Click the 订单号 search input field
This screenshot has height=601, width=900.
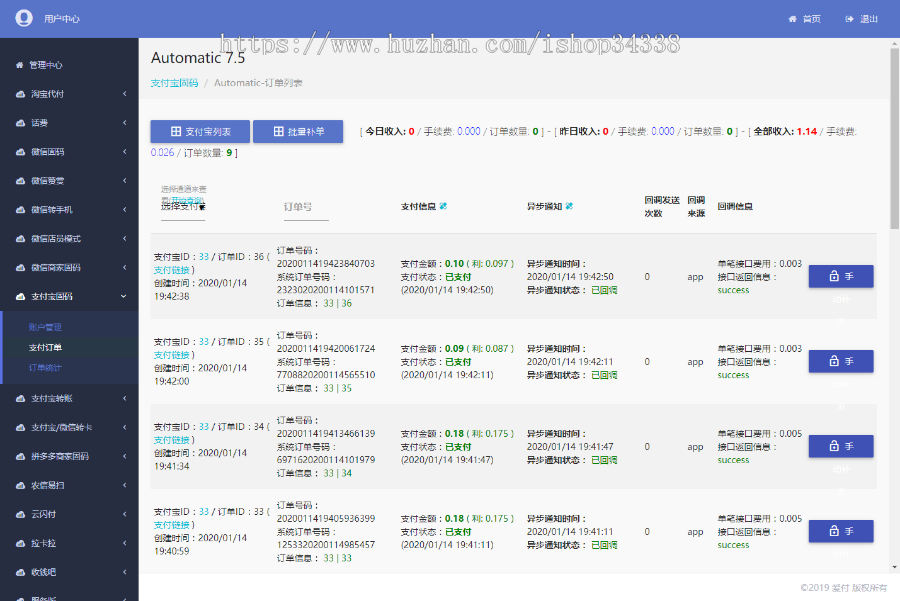(x=327, y=207)
